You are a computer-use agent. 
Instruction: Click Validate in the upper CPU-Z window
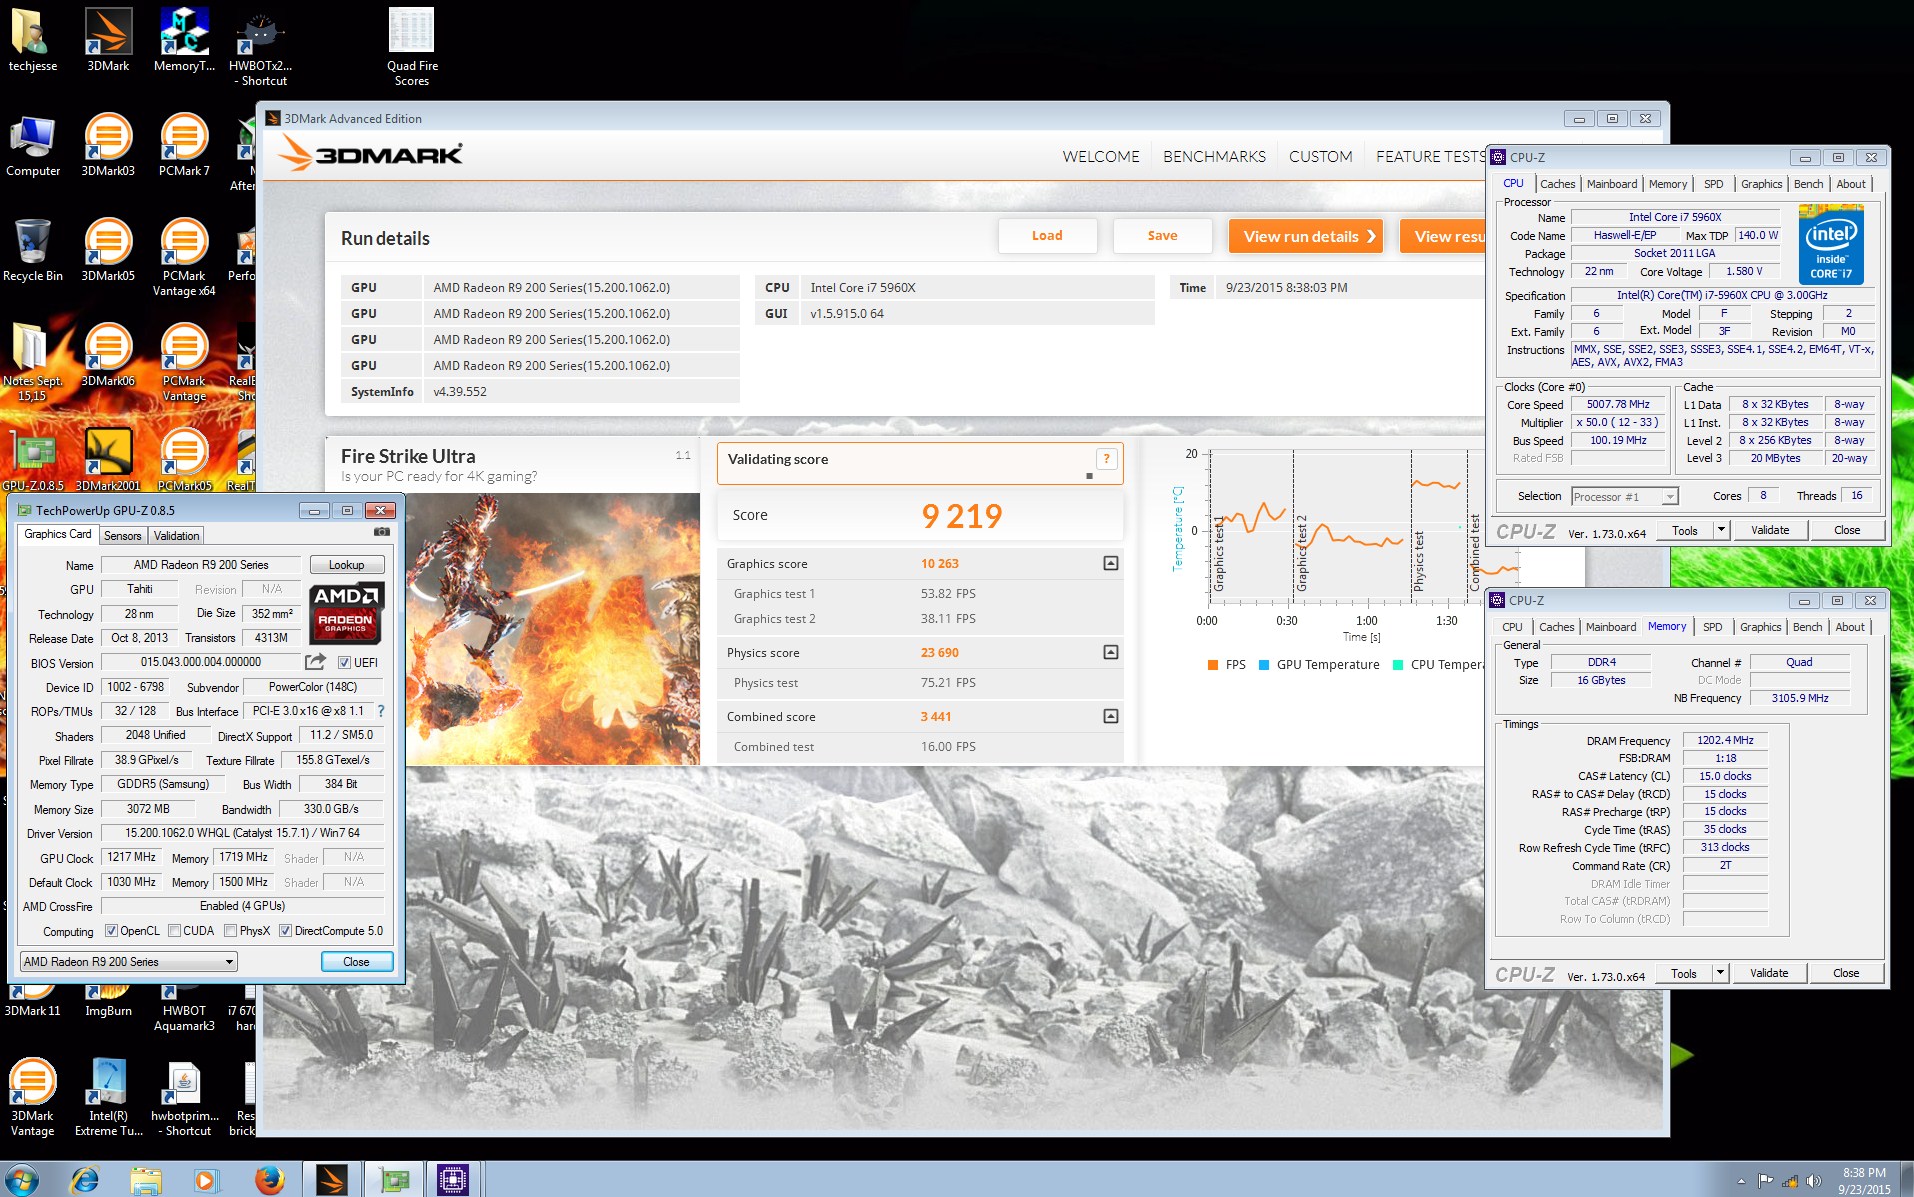[1770, 530]
